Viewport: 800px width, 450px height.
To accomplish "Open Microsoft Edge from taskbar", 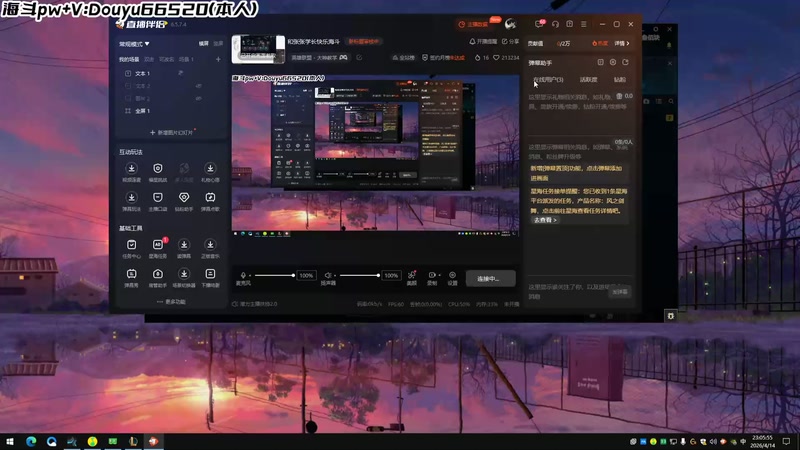I will point(31,441).
